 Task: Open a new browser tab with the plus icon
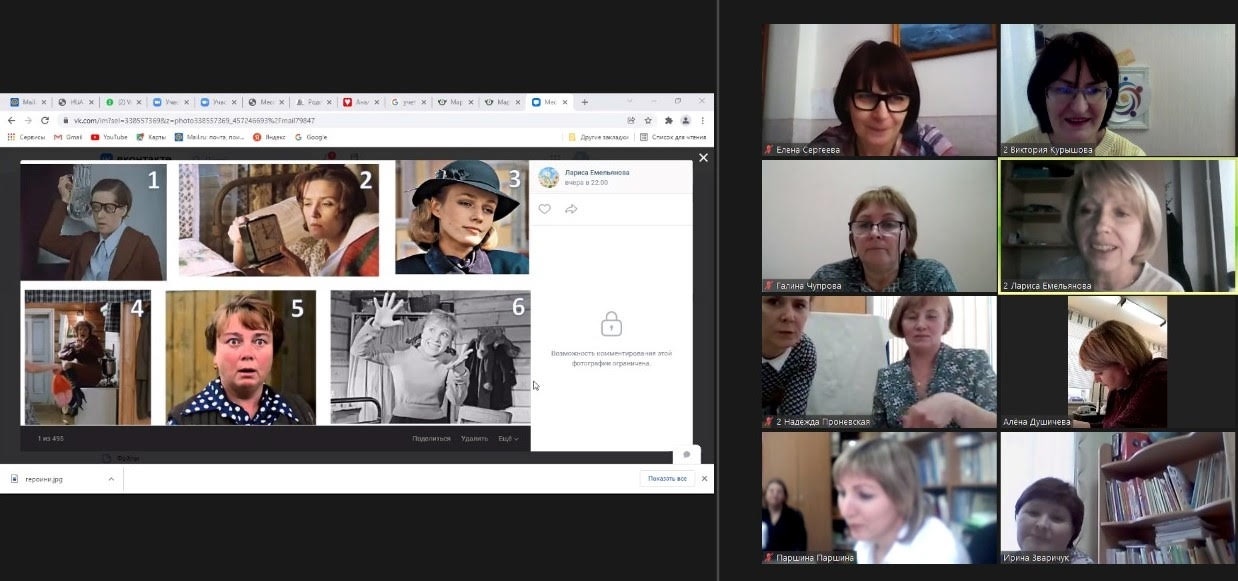click(x=585, y=102)
